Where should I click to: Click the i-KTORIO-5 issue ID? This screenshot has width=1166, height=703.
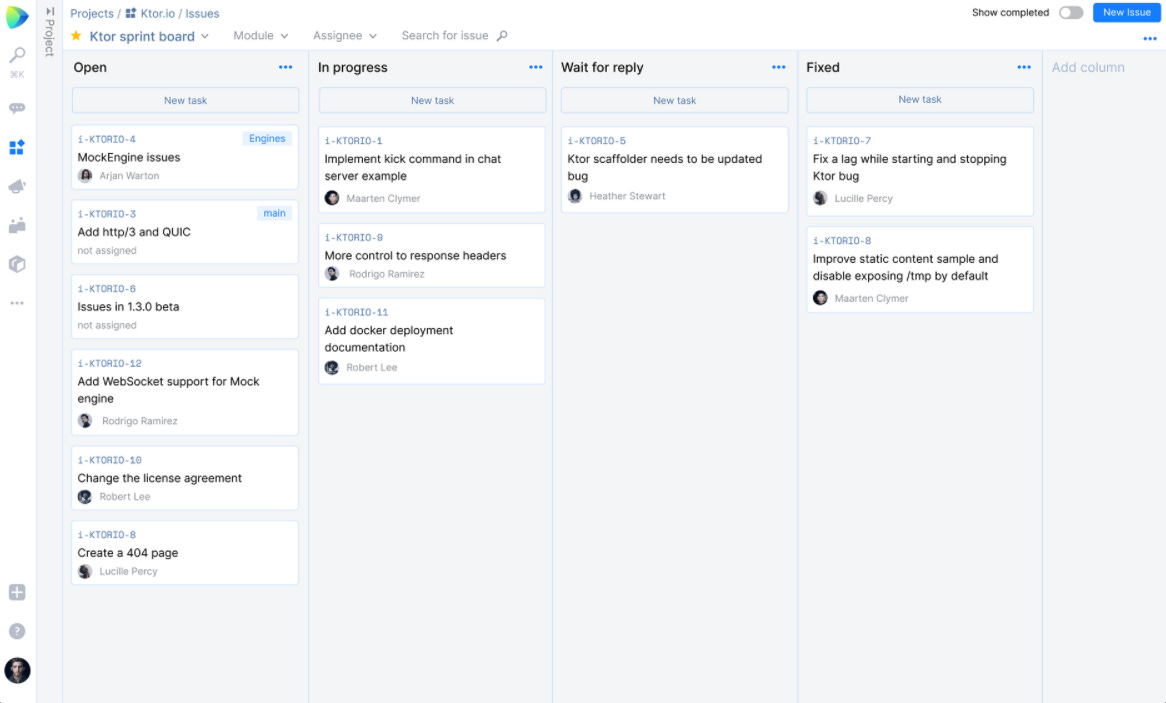596,141
